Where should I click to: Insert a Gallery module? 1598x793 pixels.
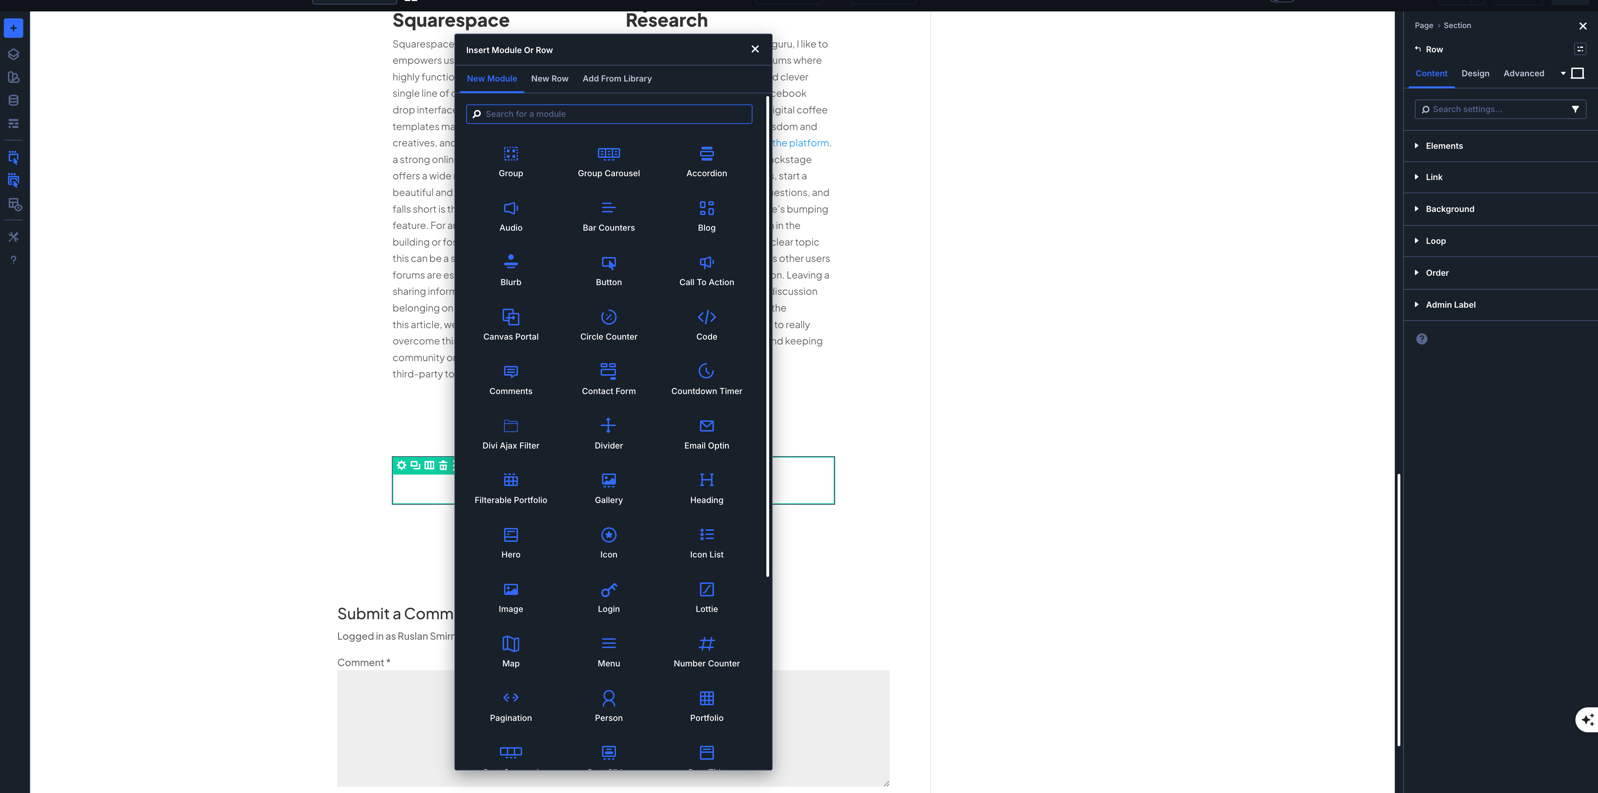pyautogui.click(x=608, y=488)
